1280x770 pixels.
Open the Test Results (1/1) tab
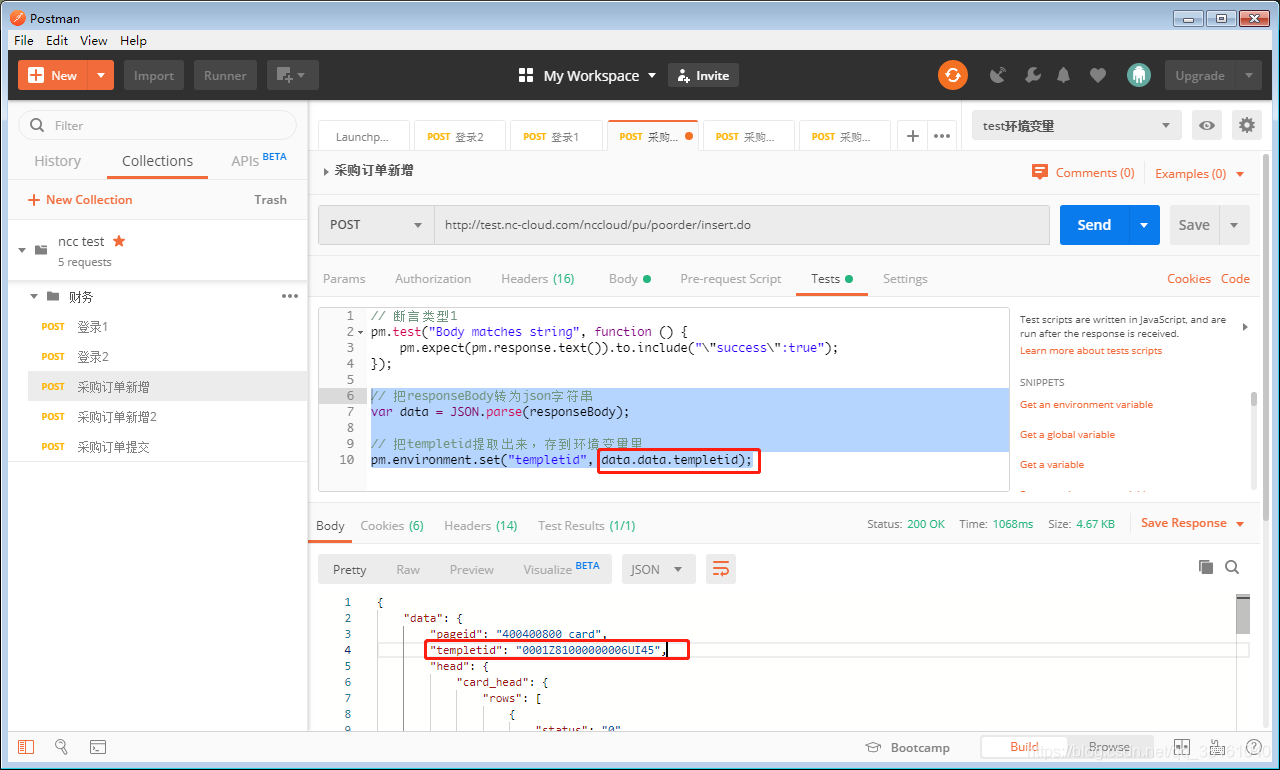pos(586,525)
